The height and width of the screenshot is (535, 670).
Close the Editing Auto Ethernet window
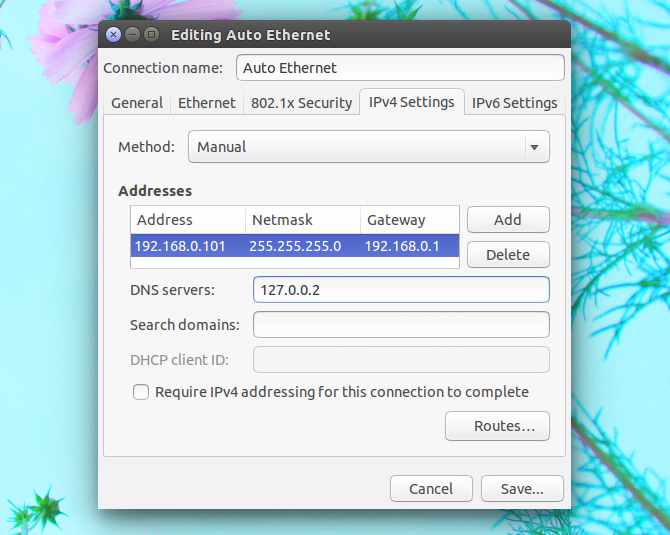click(x=114, y=34)
